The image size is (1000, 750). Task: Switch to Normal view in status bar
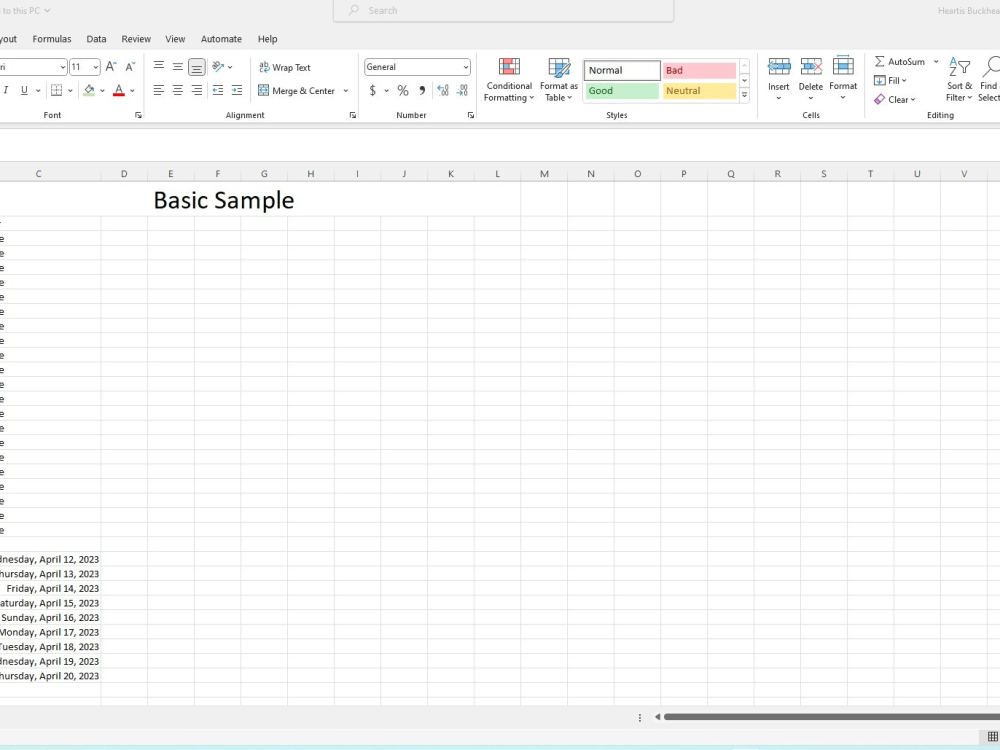[x=993, y=737]
